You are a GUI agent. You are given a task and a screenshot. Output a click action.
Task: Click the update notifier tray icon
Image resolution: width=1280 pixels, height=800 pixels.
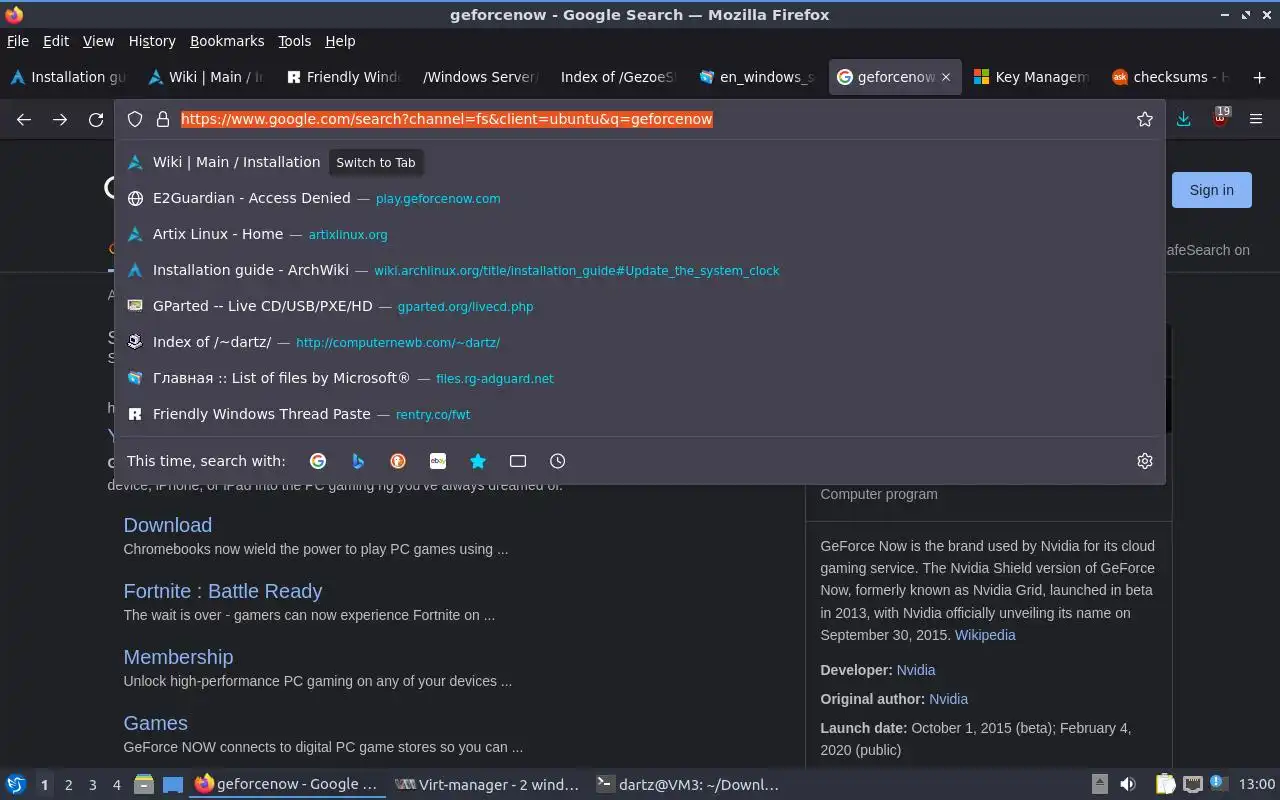click(1219, 783)
